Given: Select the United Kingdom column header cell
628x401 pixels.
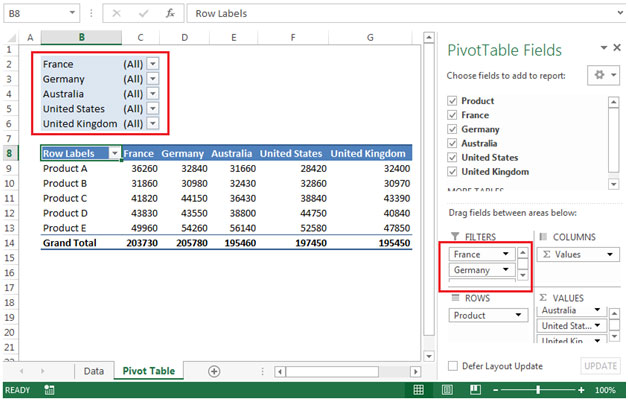Looking at the screenshot, I should (x=368, y=153).
